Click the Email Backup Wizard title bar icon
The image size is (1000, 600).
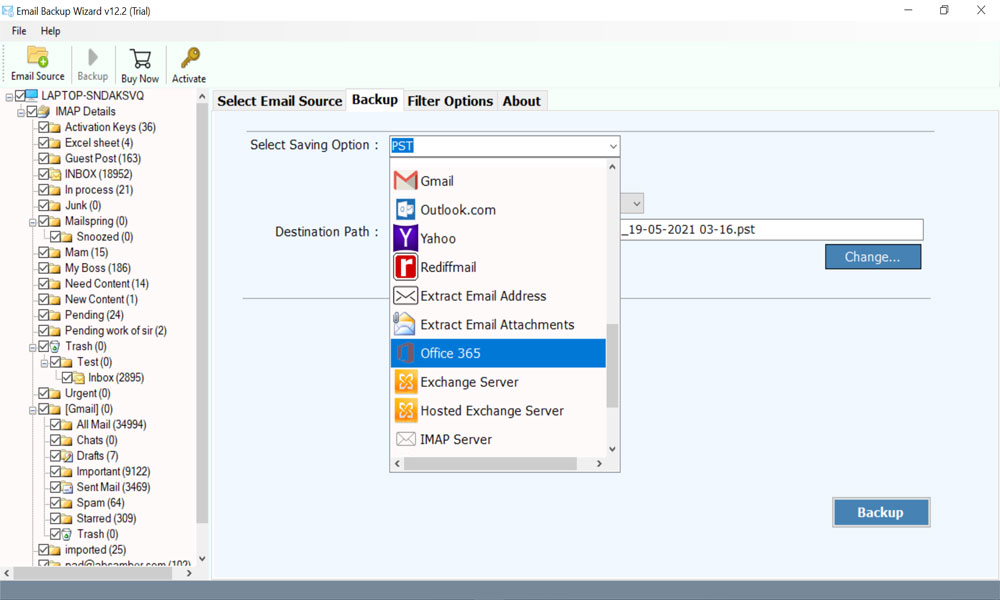coord(8,11)
